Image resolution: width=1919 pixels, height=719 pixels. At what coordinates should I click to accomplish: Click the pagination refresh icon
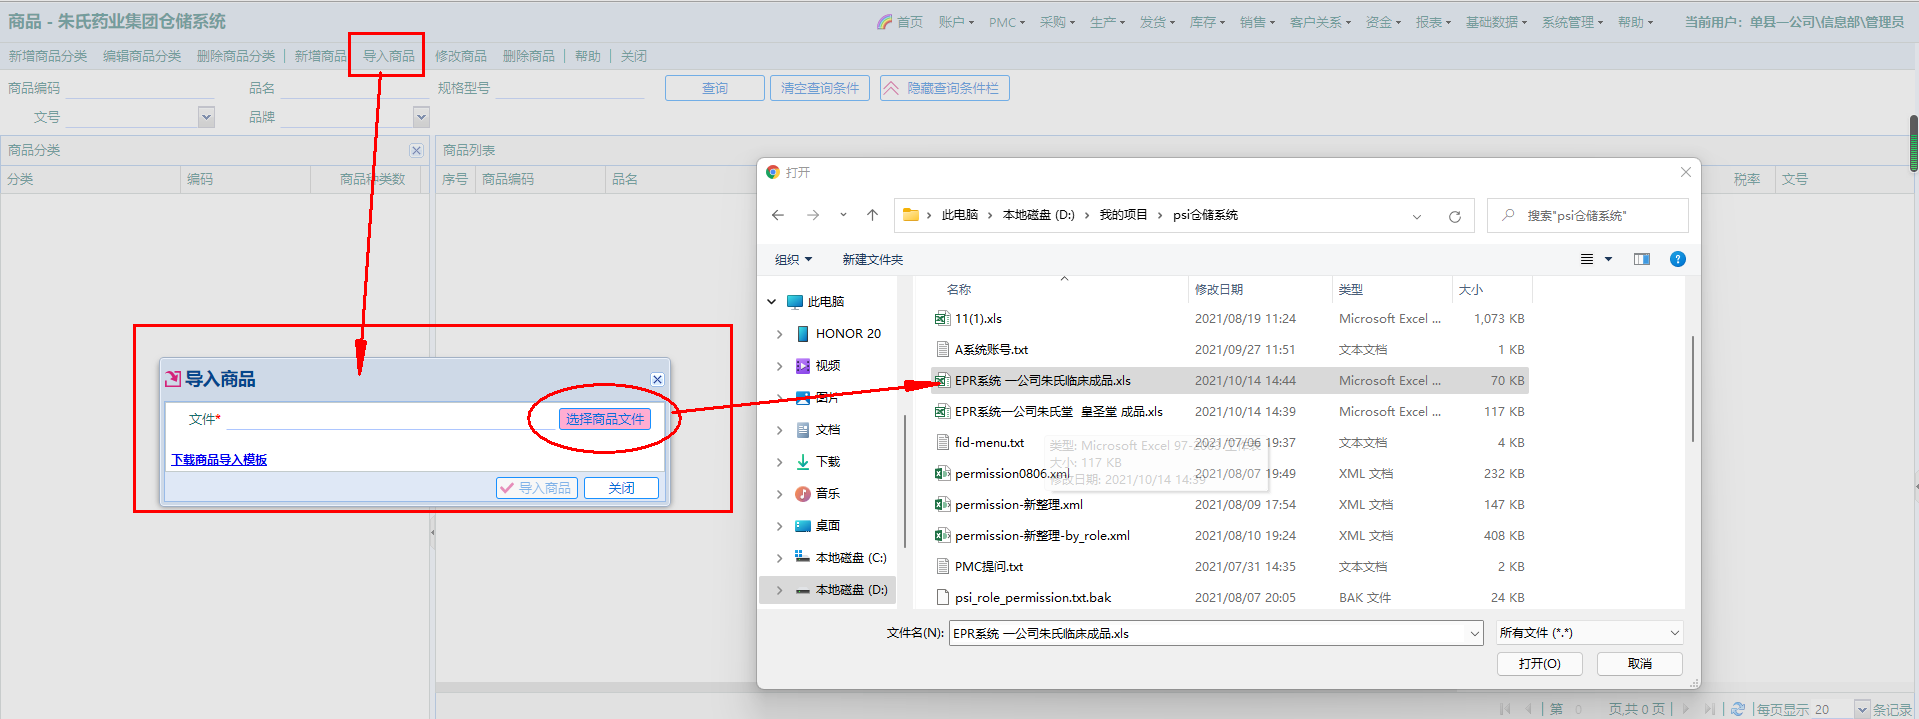coord(1737,708)
